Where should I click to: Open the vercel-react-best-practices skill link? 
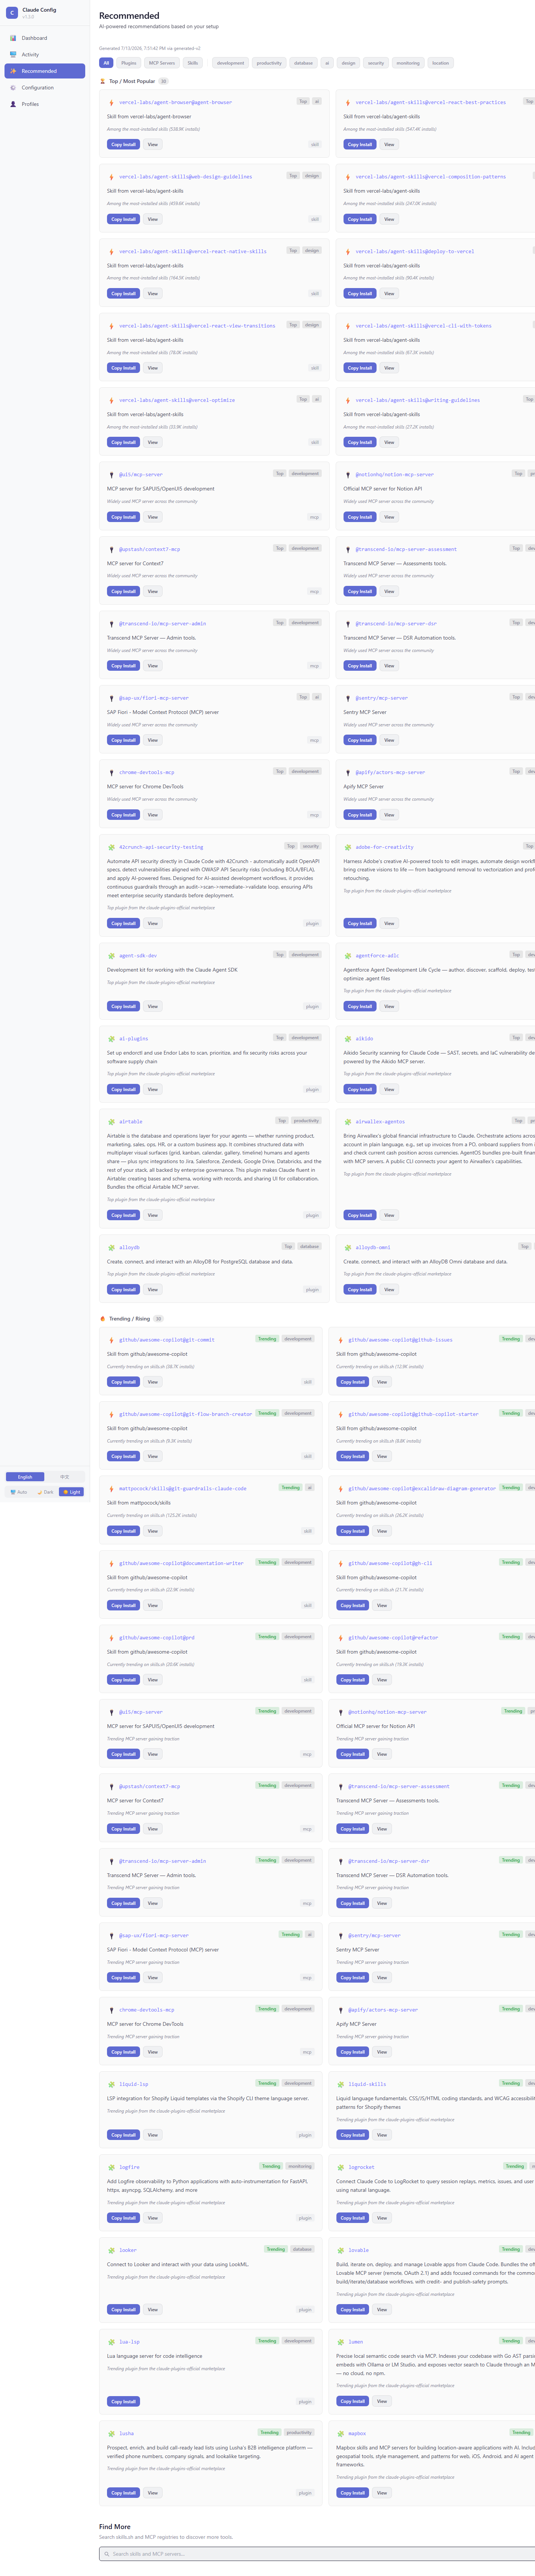pyautogui.click(x=430, y=102)
